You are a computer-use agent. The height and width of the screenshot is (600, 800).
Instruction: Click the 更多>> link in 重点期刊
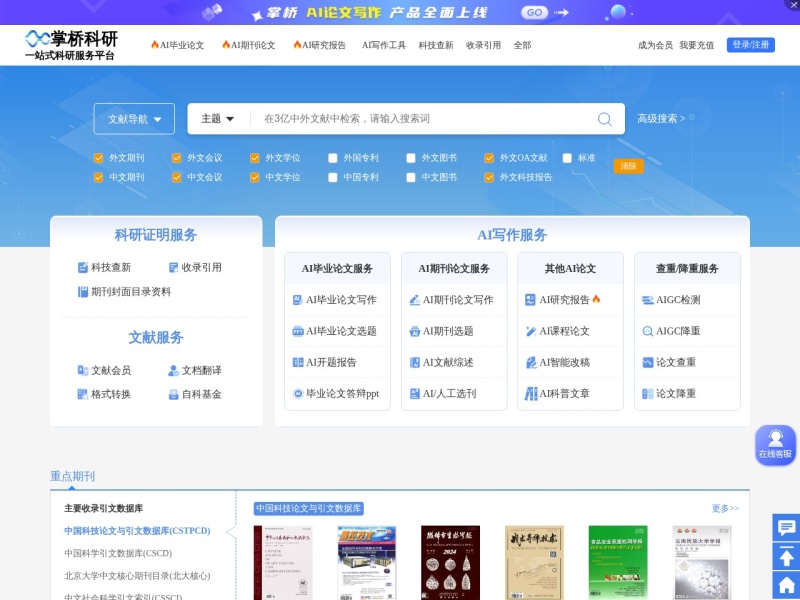725,508
